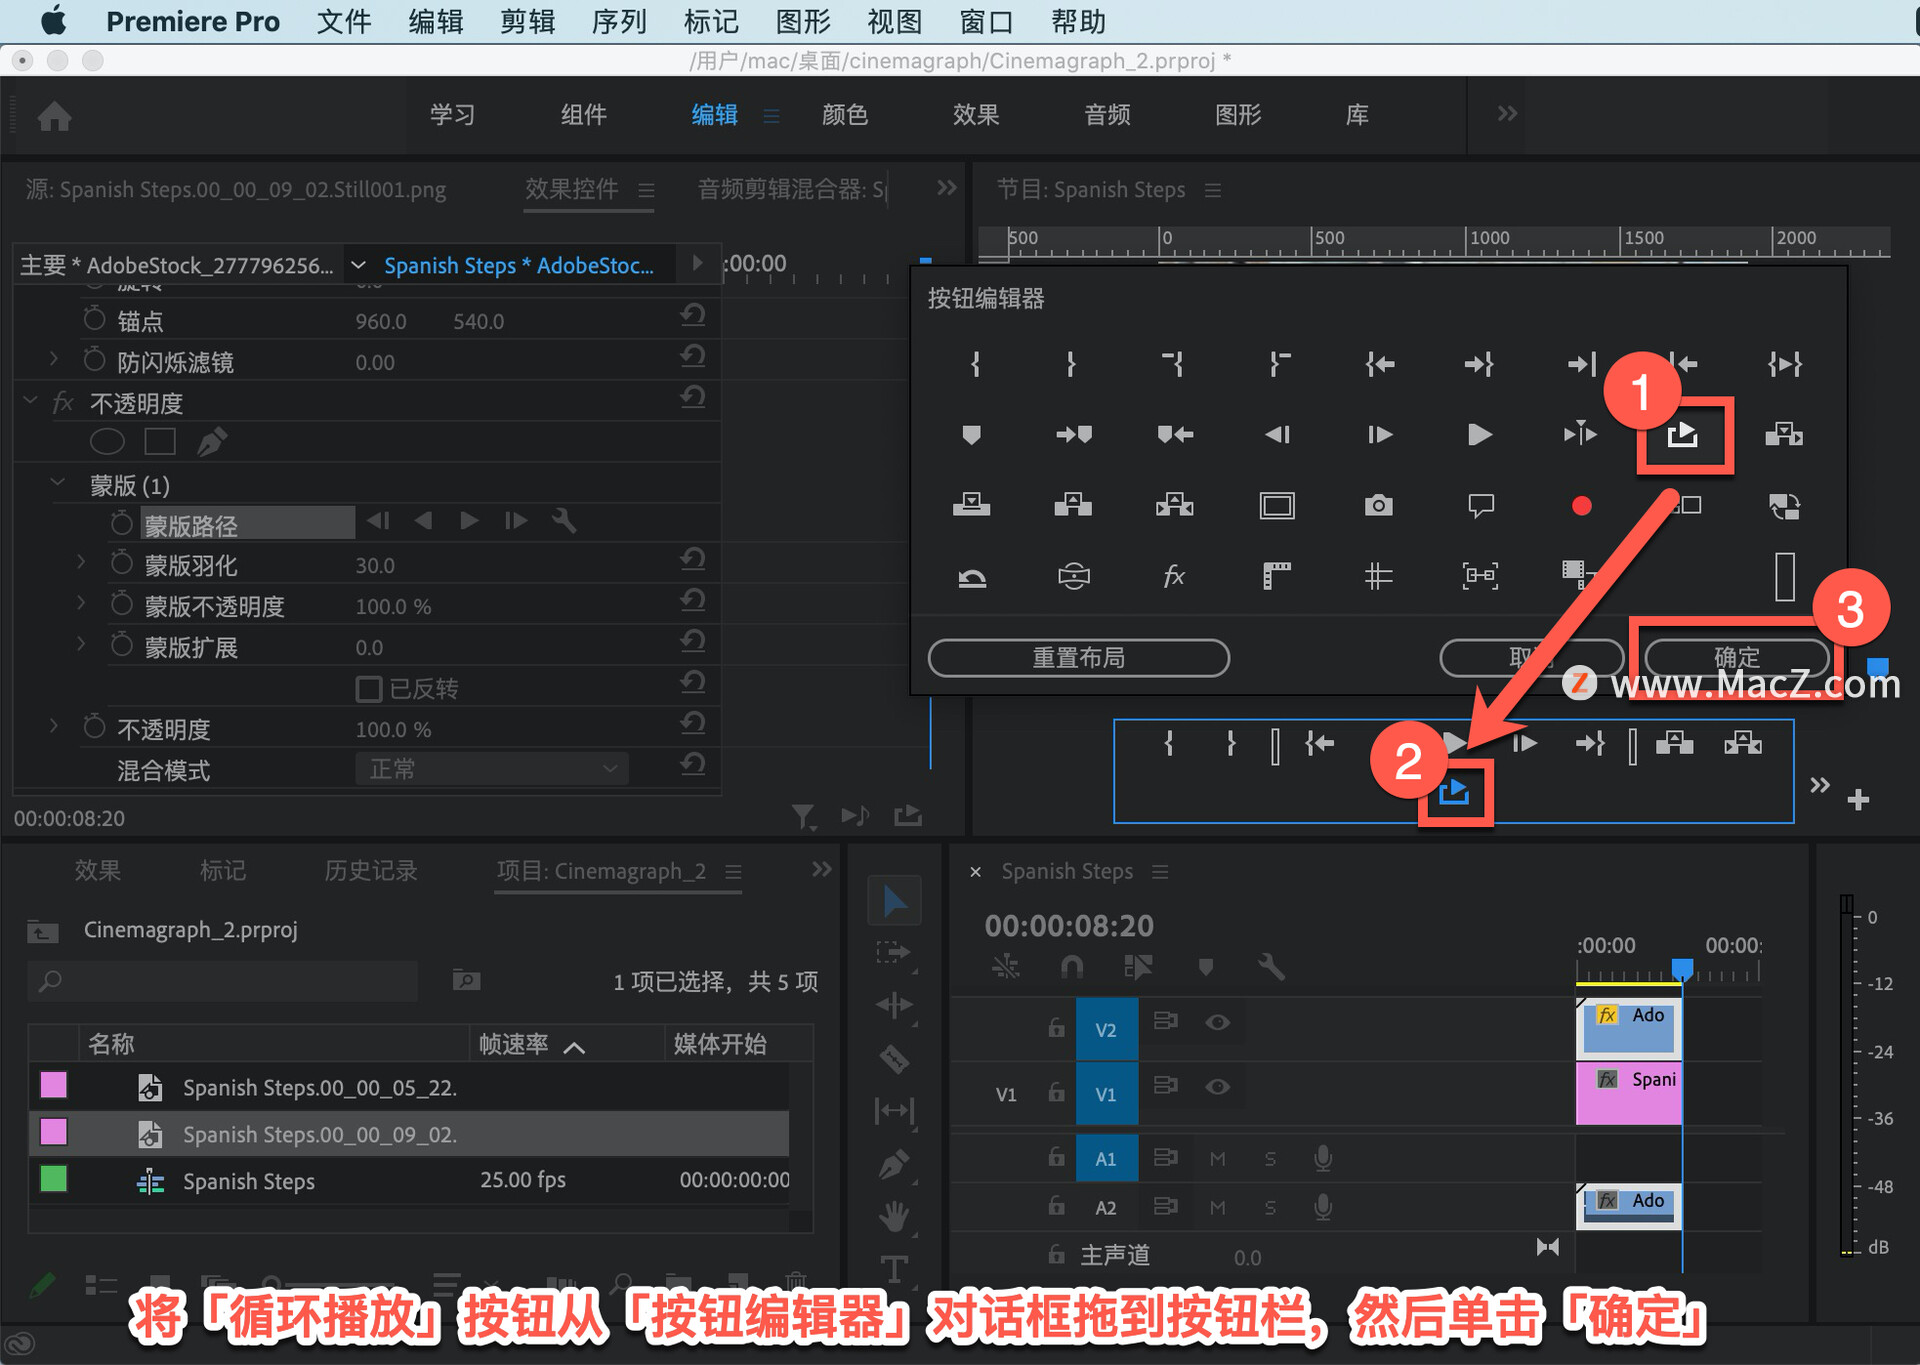1920x1365 pixels.
Task: Toggle V2 track output eye icon
Action: click(1217, 1022)
